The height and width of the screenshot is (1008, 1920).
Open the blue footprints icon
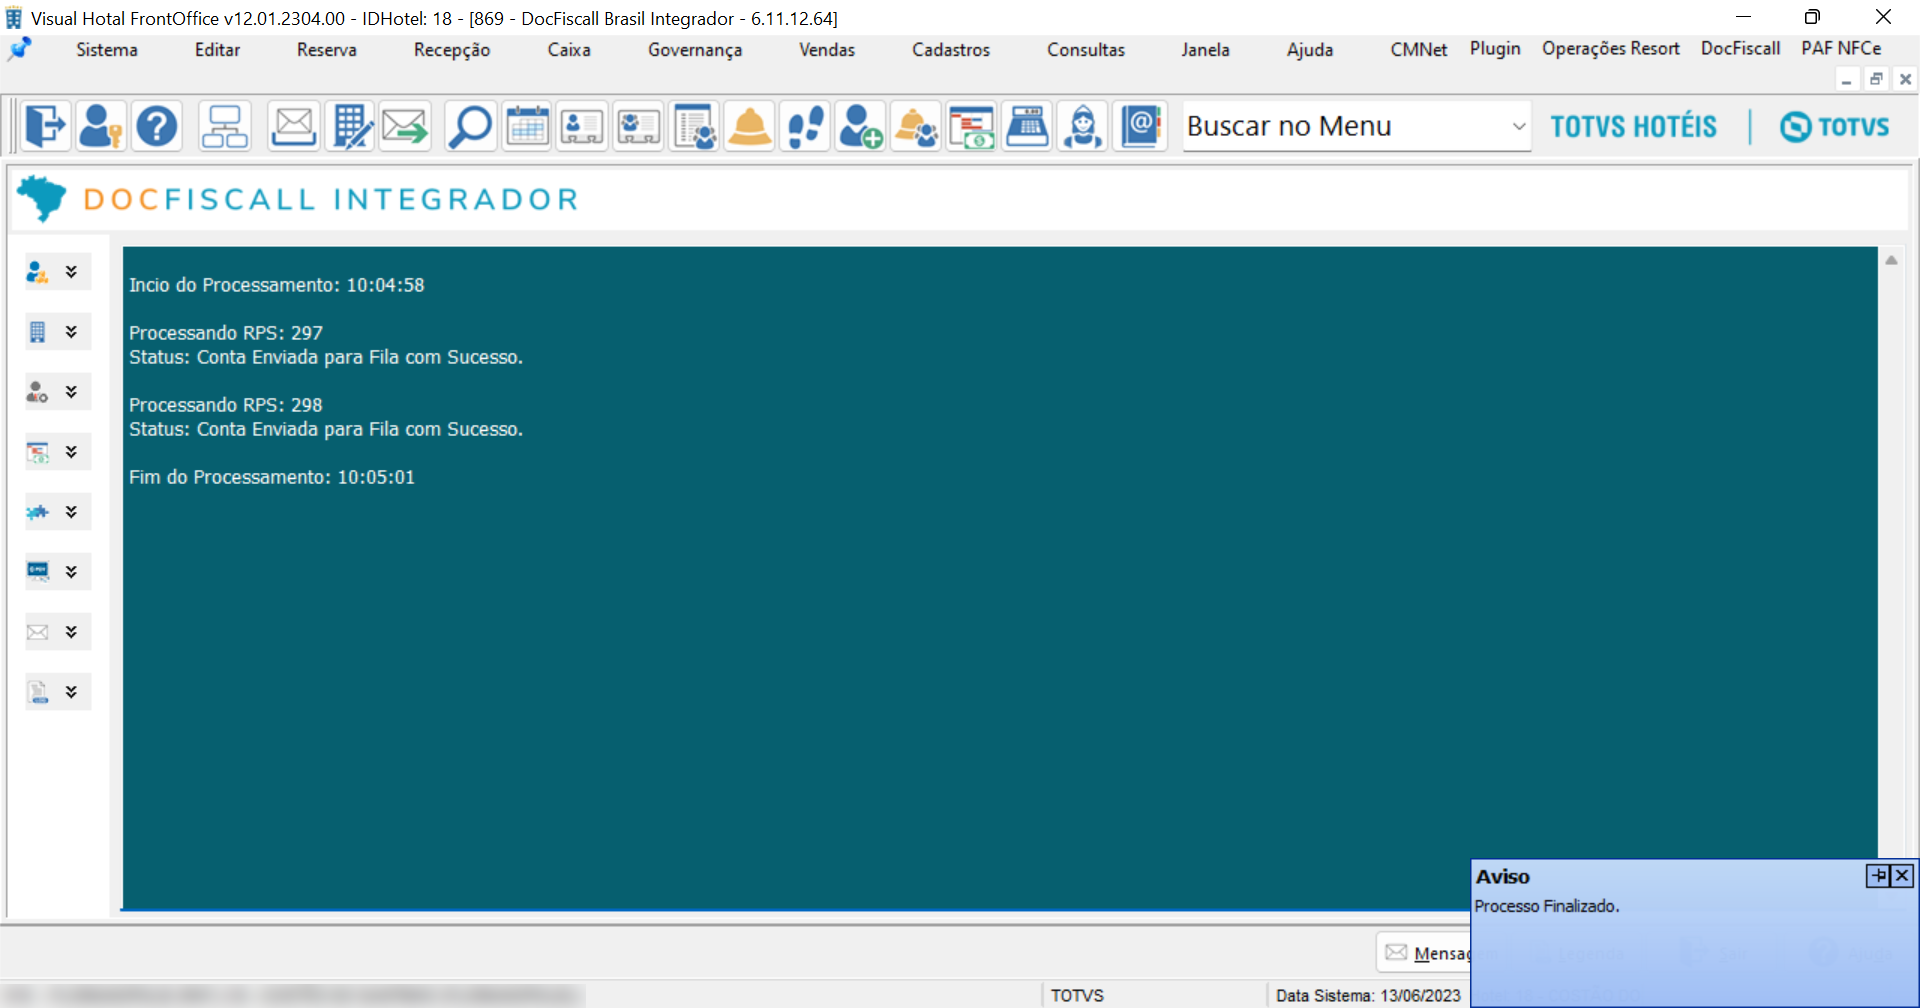[x=805, y=126]
